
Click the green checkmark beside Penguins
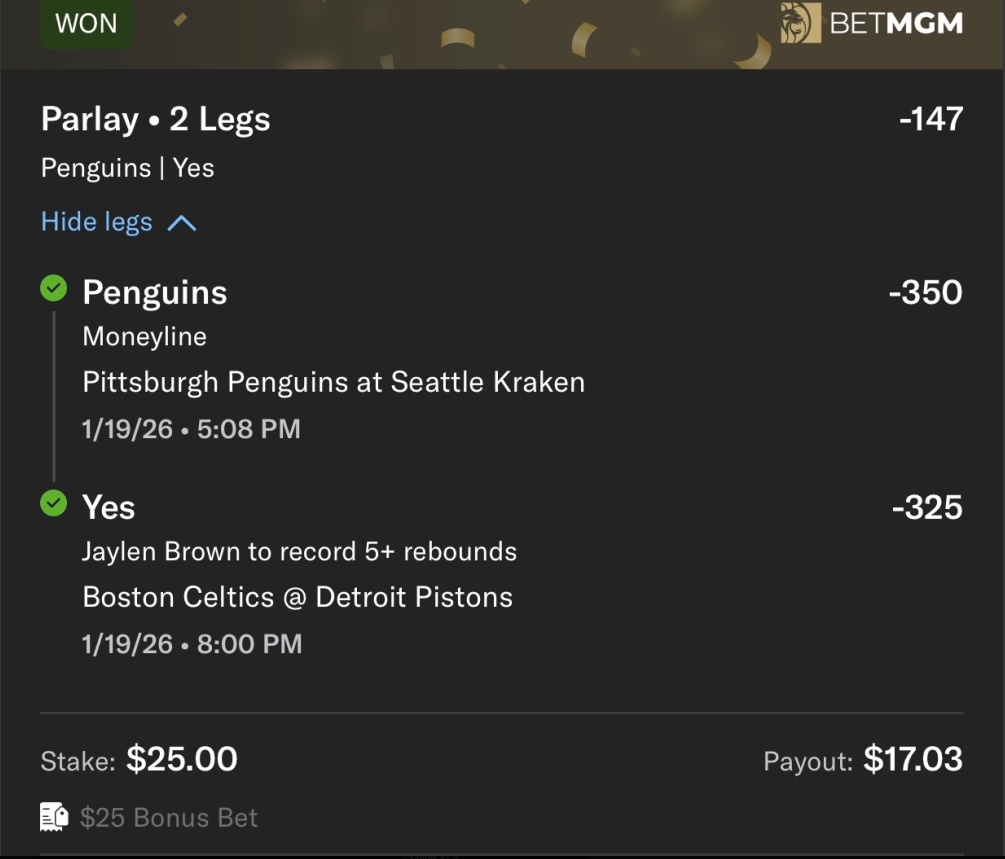[x=53, y=290]
